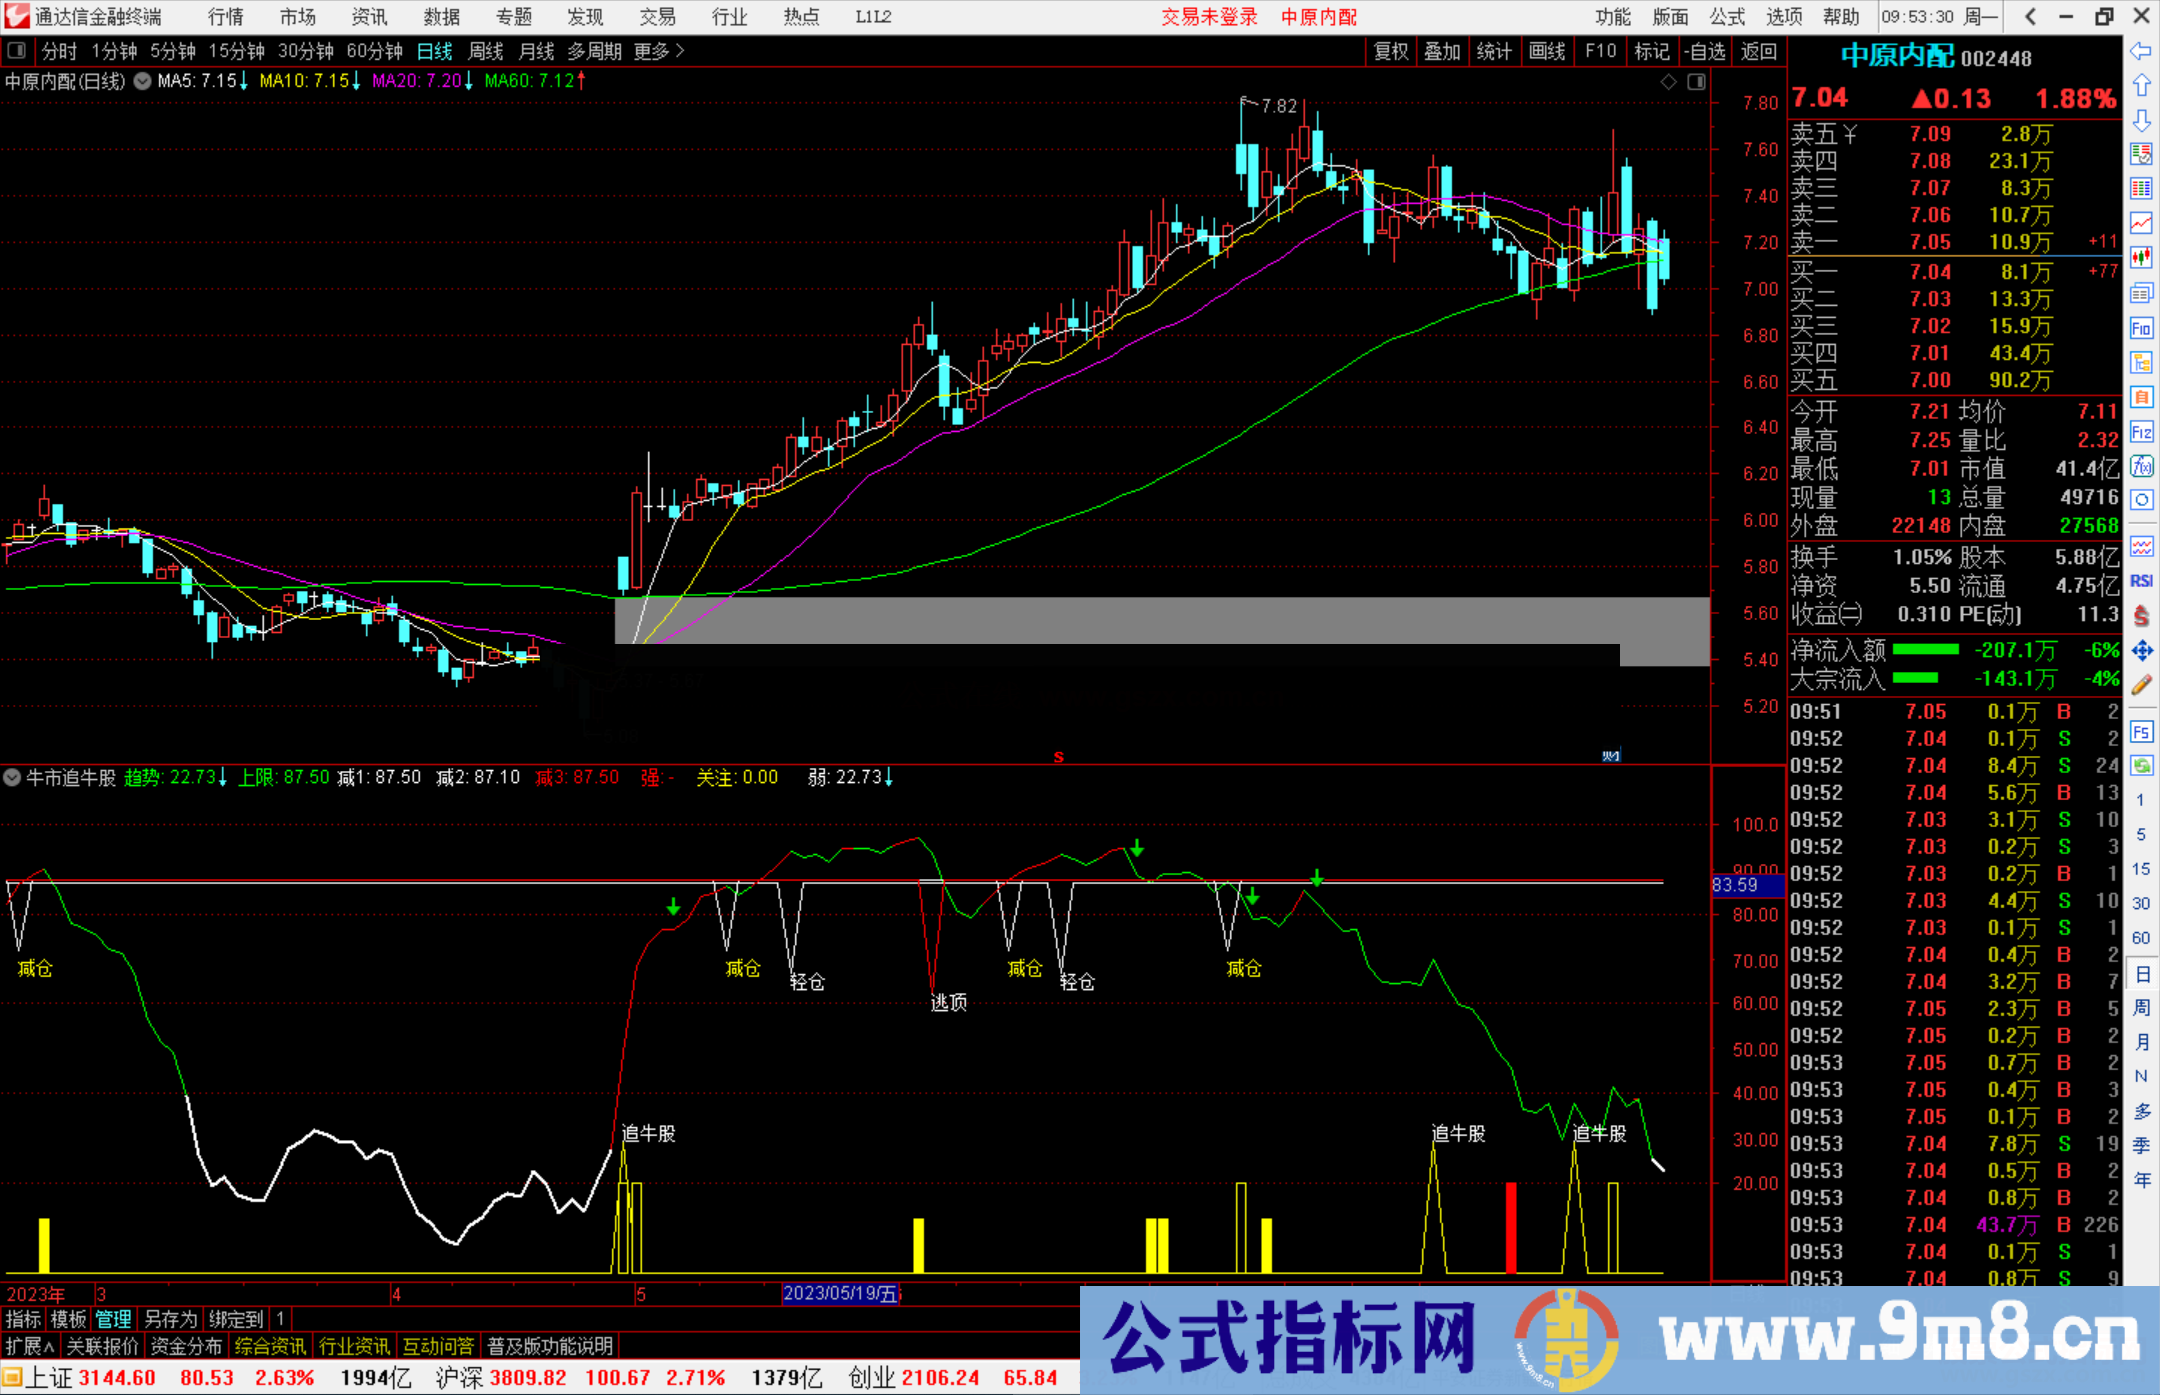Screen dimensions: 2160x1395
Task: Open the orange document news icon
Action: point(2141,397)
